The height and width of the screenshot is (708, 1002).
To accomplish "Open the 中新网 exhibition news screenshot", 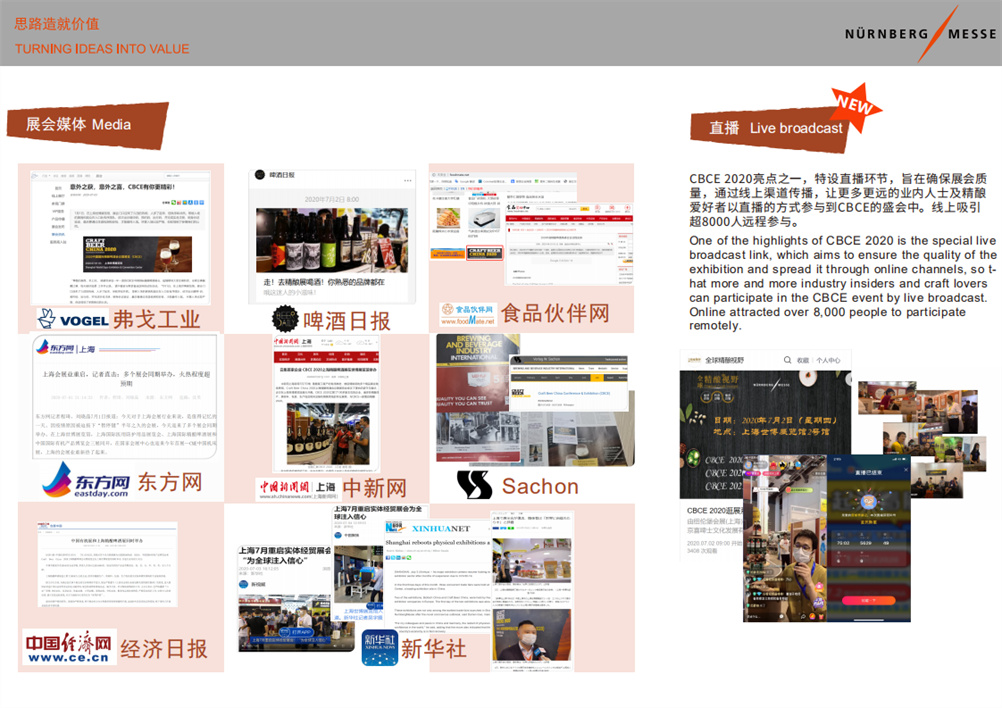I will pyautogui.click(x=326, y=403).
